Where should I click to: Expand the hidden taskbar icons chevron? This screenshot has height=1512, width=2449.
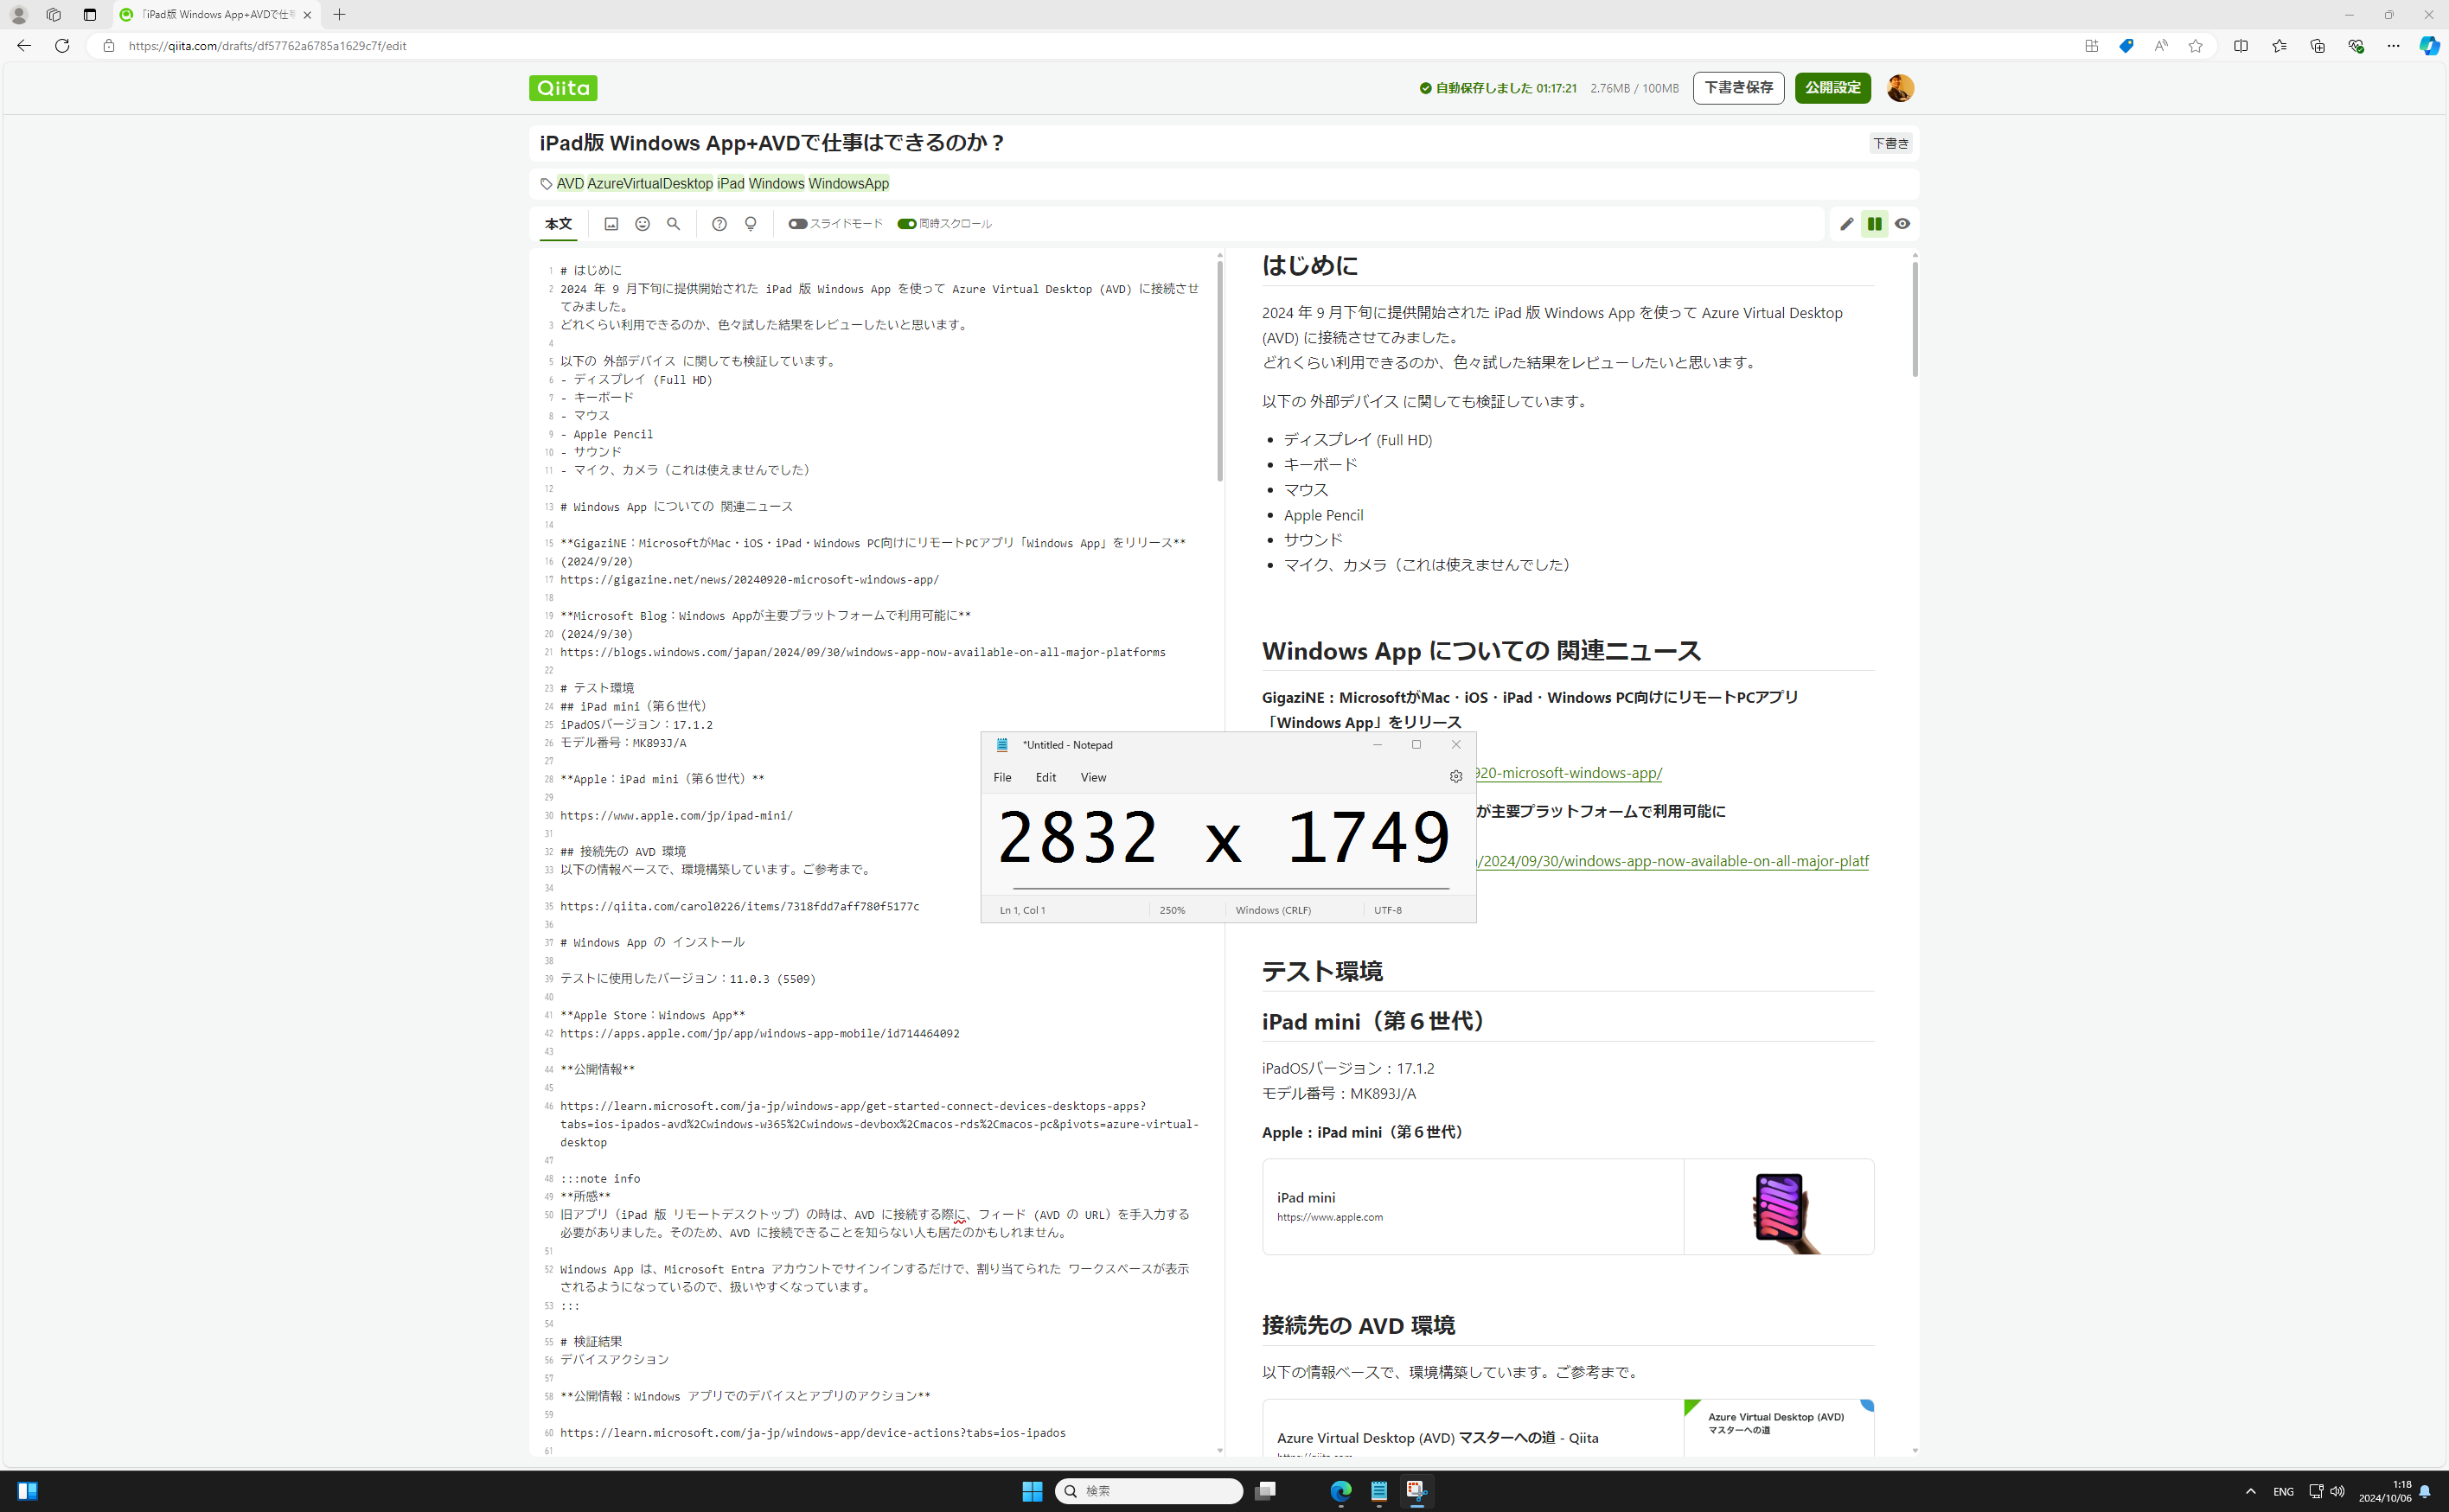tap(2249, 1491)
